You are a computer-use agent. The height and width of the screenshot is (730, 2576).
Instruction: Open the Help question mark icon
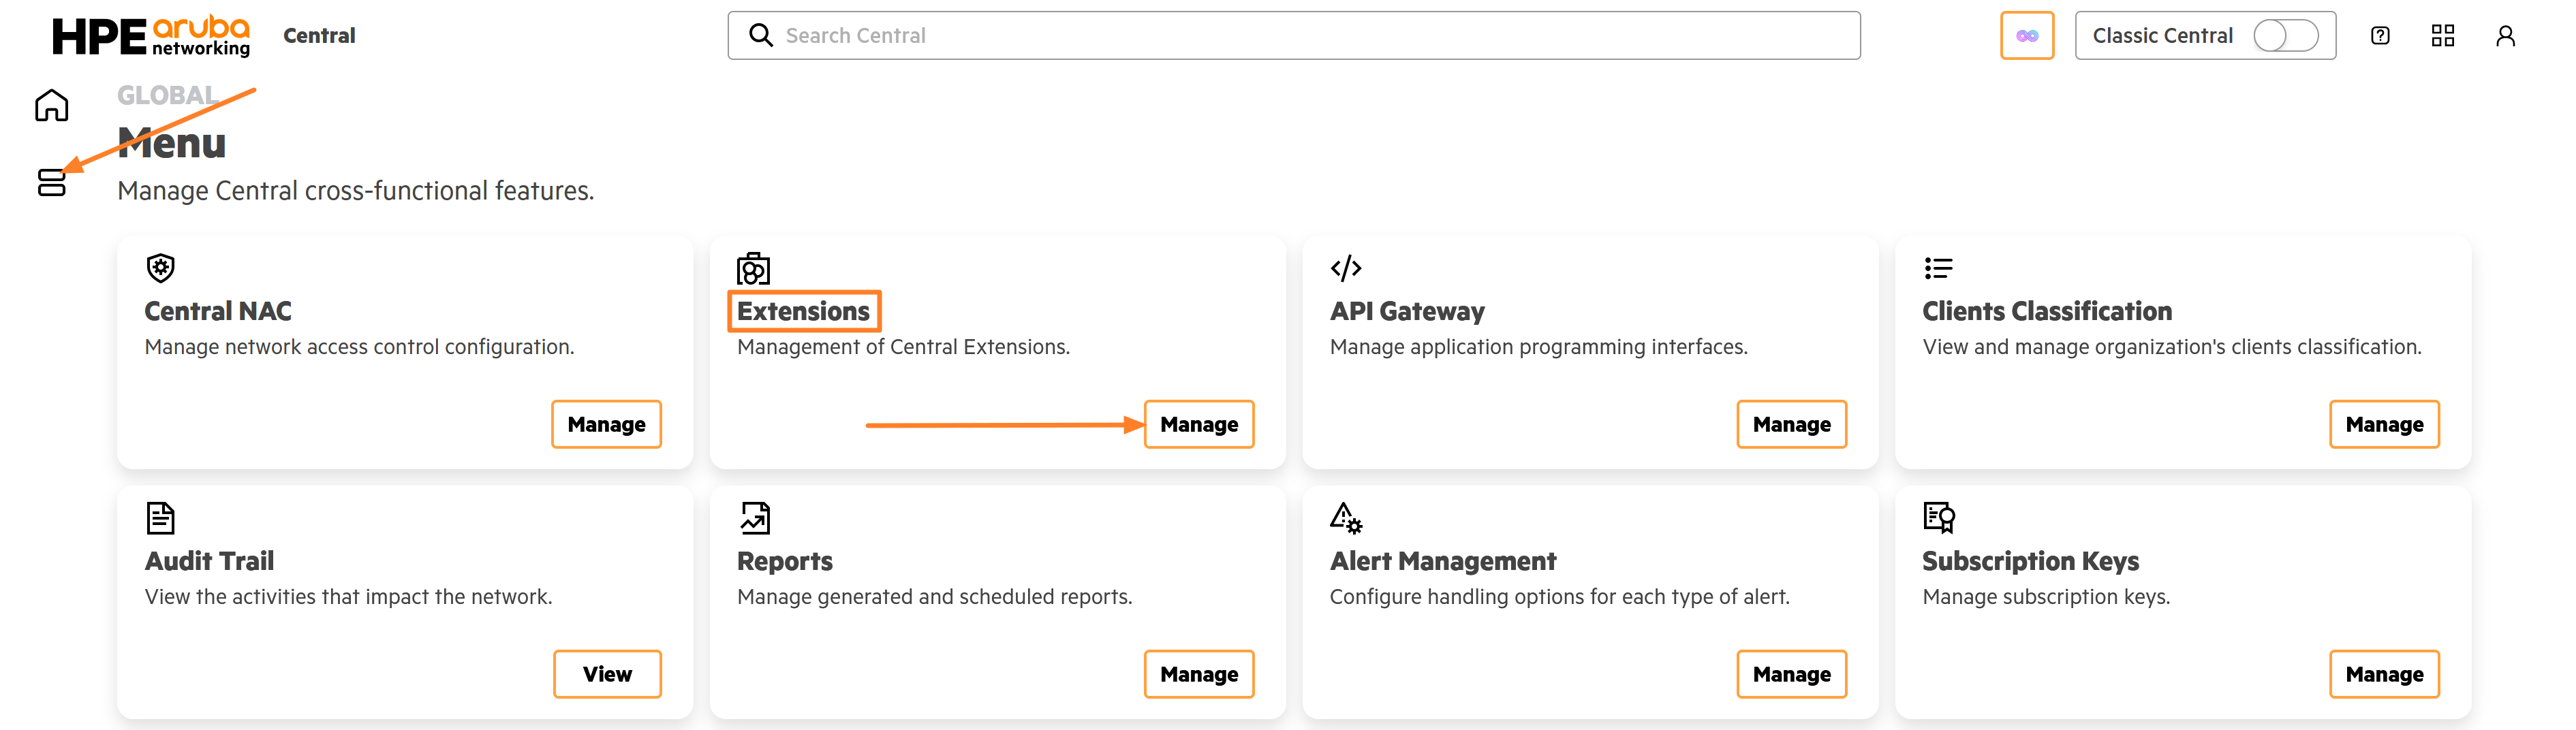coord(2380,36)
